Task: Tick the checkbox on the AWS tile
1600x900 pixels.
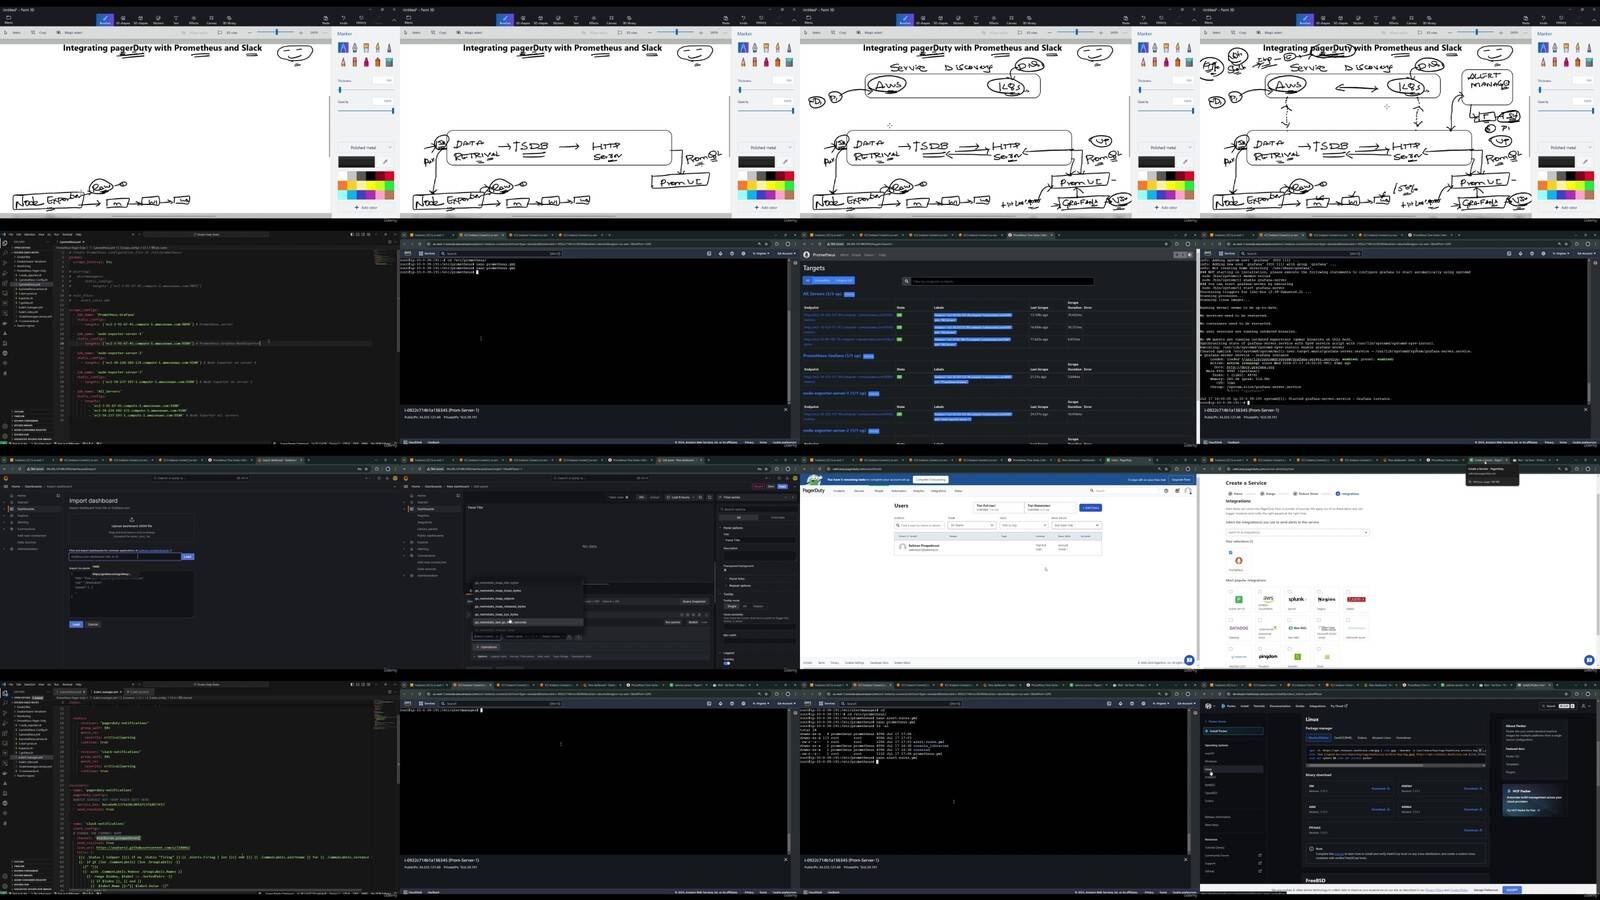Action: click(x=1260, y=592)
